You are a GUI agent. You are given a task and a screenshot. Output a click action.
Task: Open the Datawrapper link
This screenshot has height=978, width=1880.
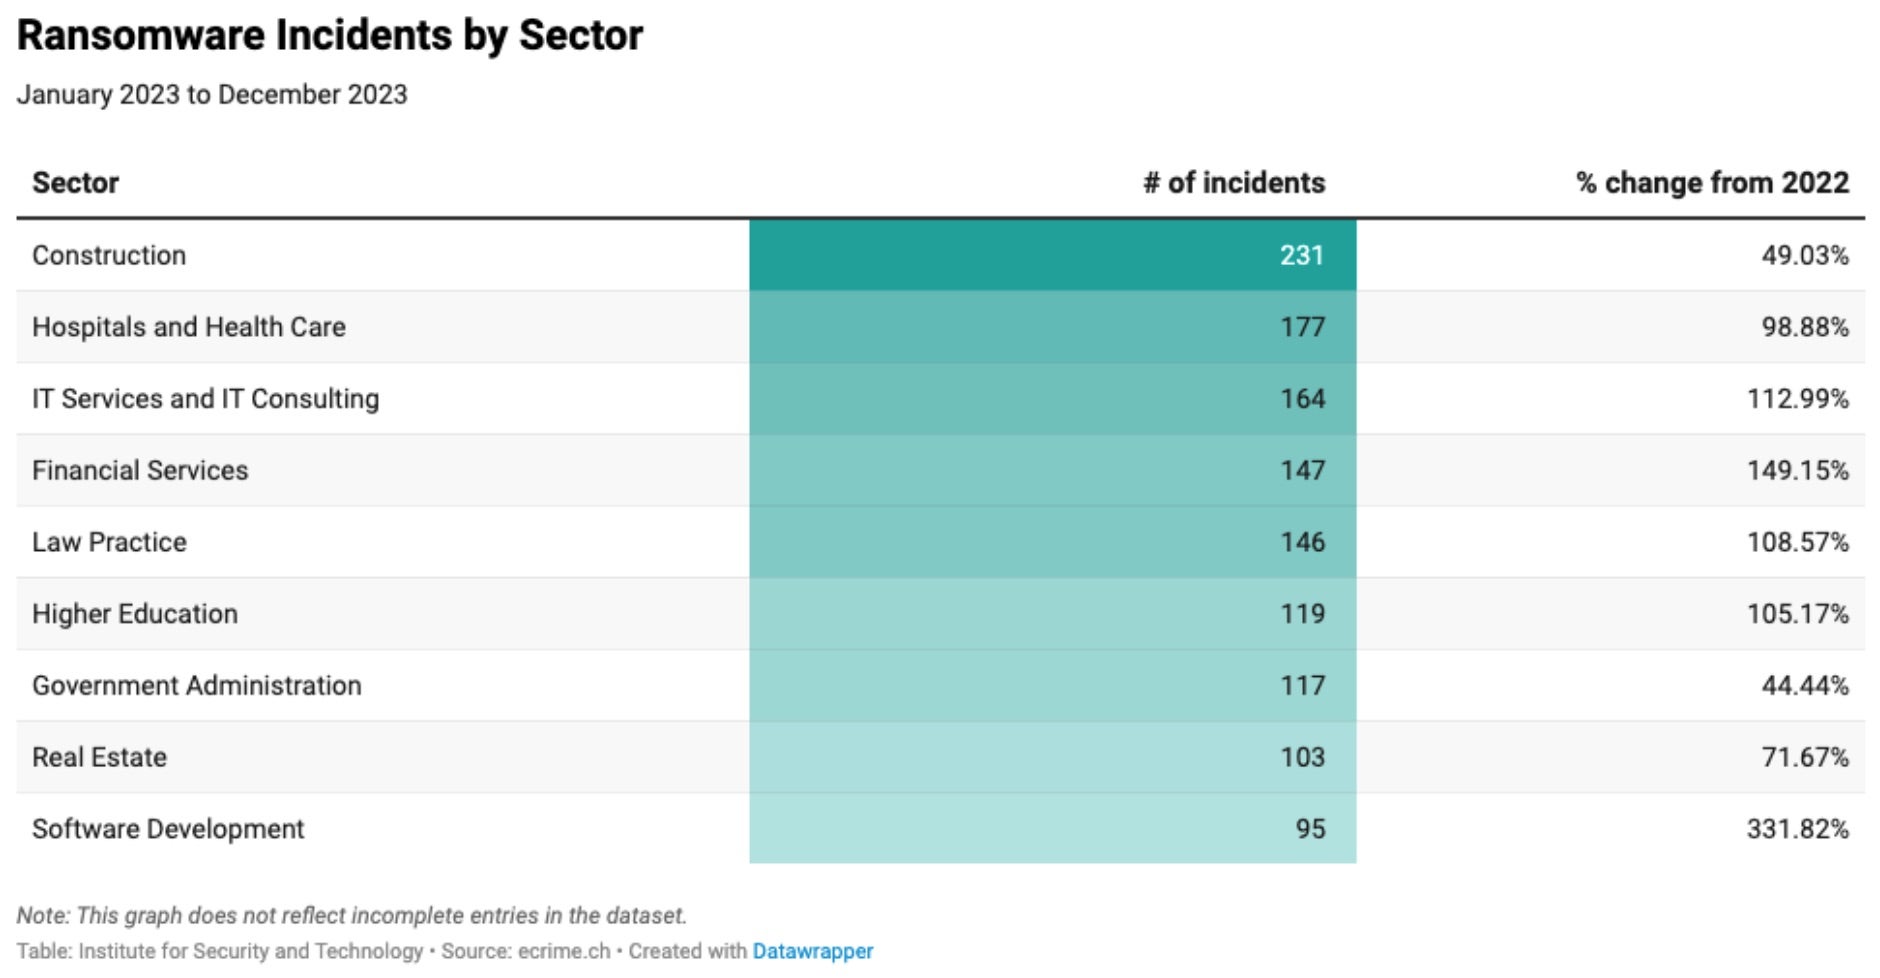(812, 951)
